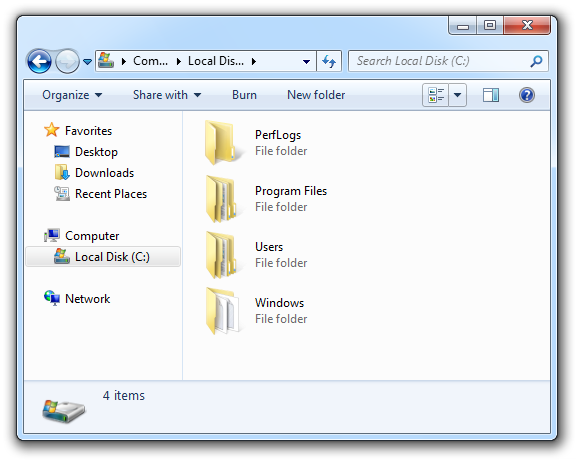
Task: Go back with the Back arrow button
Action: tap(39, 61)
